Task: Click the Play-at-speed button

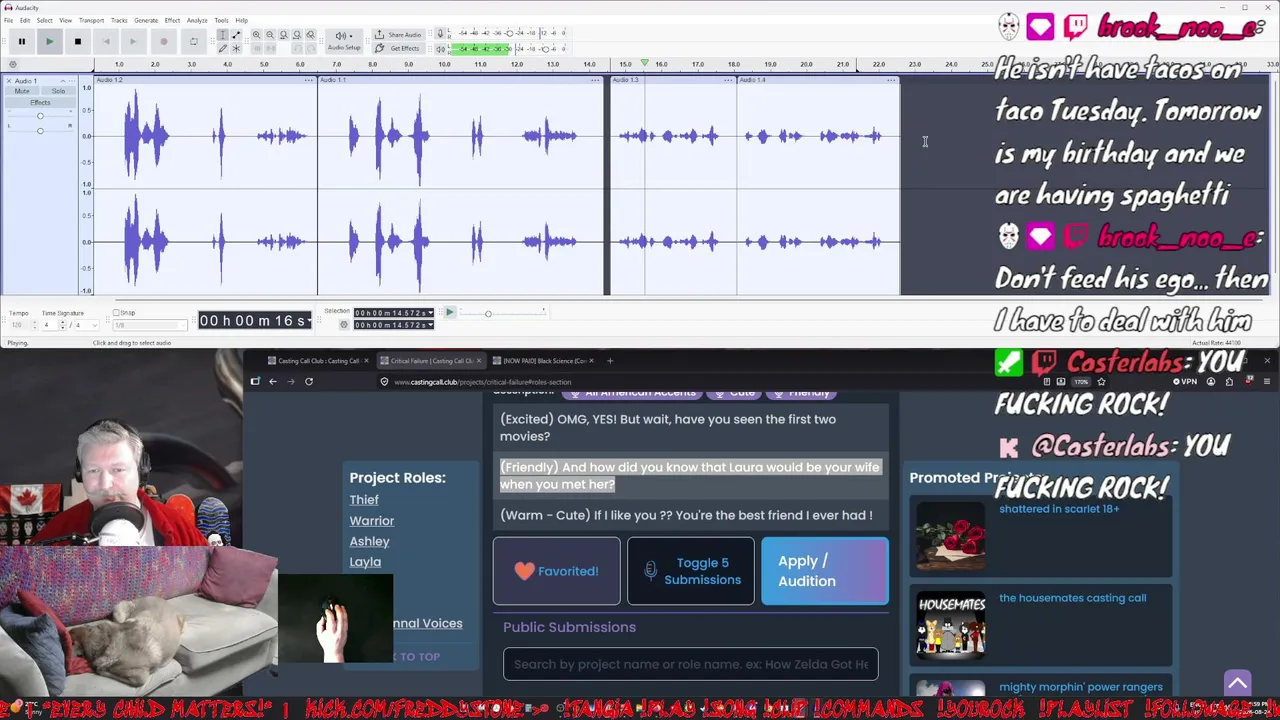Action: [x=449, y=313]
